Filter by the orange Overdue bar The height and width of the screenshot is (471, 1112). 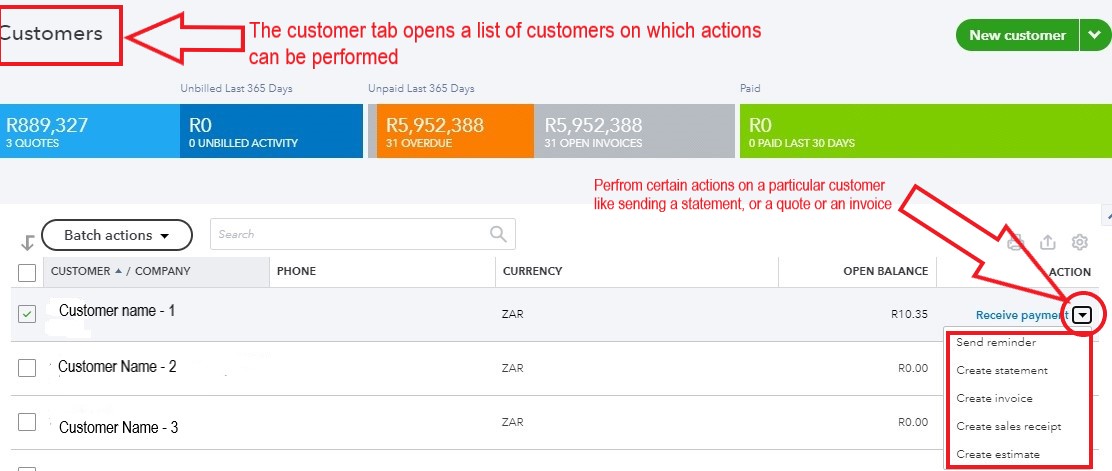tap(454, 131)
